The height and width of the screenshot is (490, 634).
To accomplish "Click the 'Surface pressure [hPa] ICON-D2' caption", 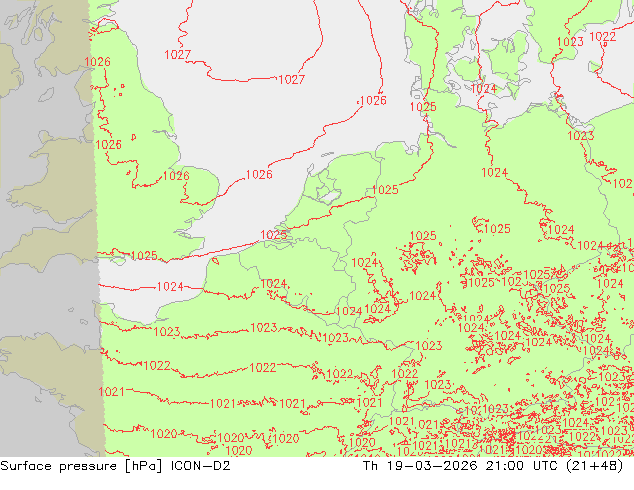I will [115, 466].
